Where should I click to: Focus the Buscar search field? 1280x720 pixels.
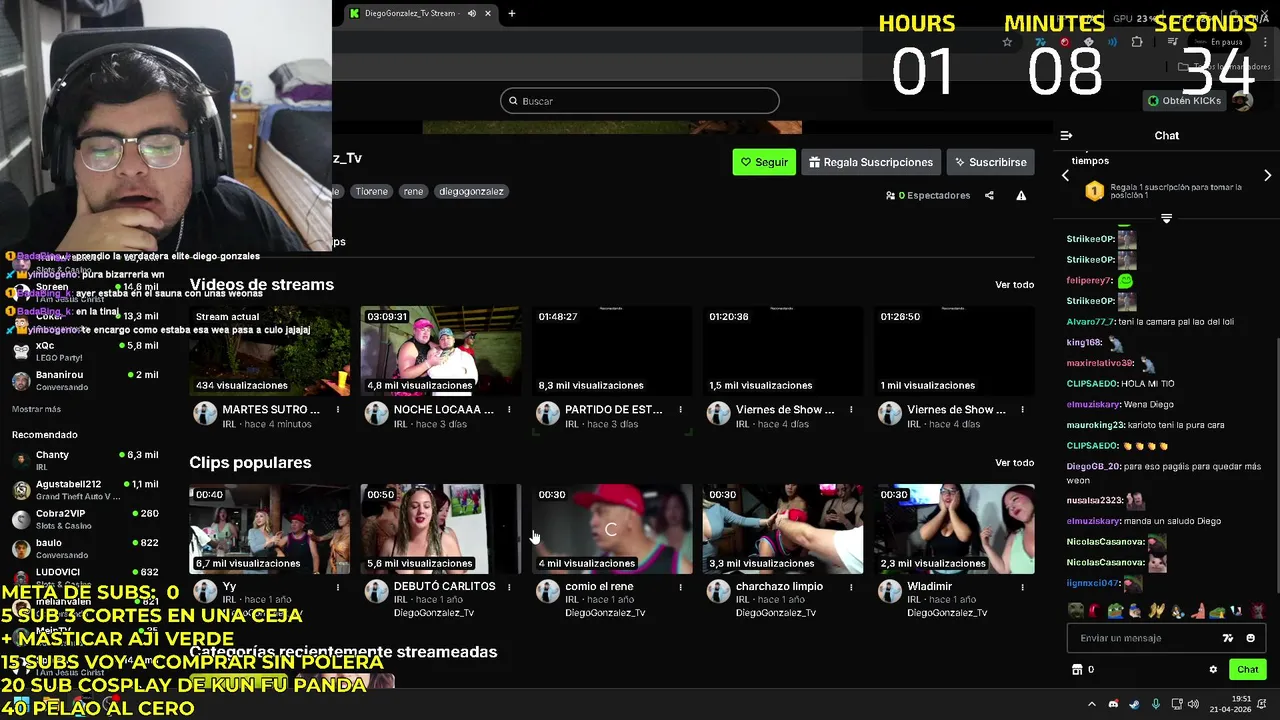click(x=640, y=101)
